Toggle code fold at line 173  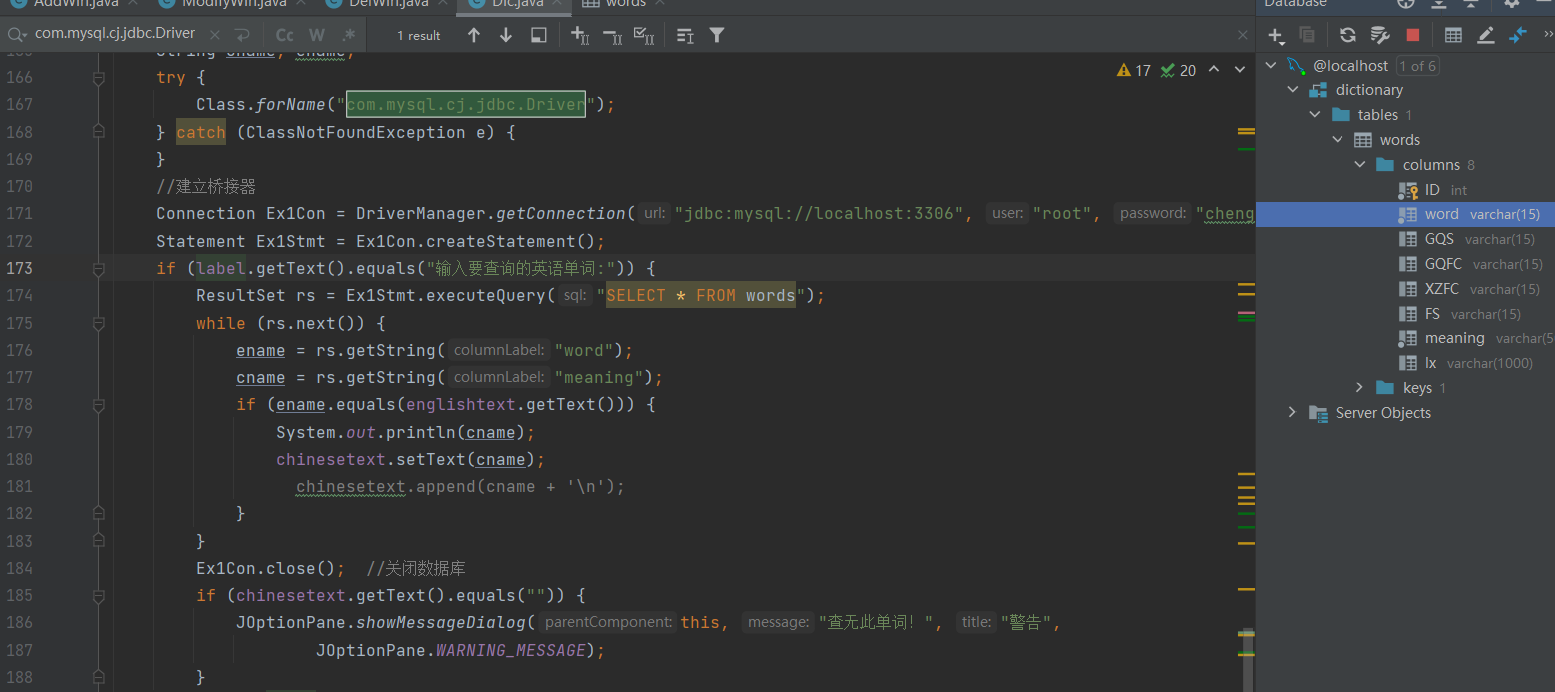click(98, 268)
